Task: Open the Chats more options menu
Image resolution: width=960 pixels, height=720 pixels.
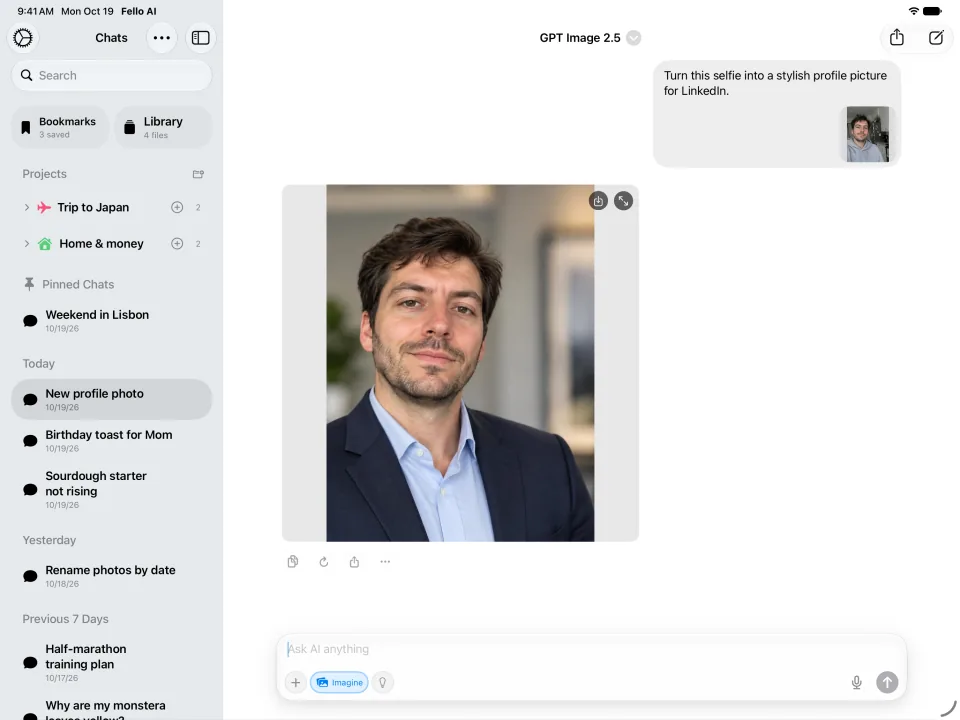Action: coord(162,38)
